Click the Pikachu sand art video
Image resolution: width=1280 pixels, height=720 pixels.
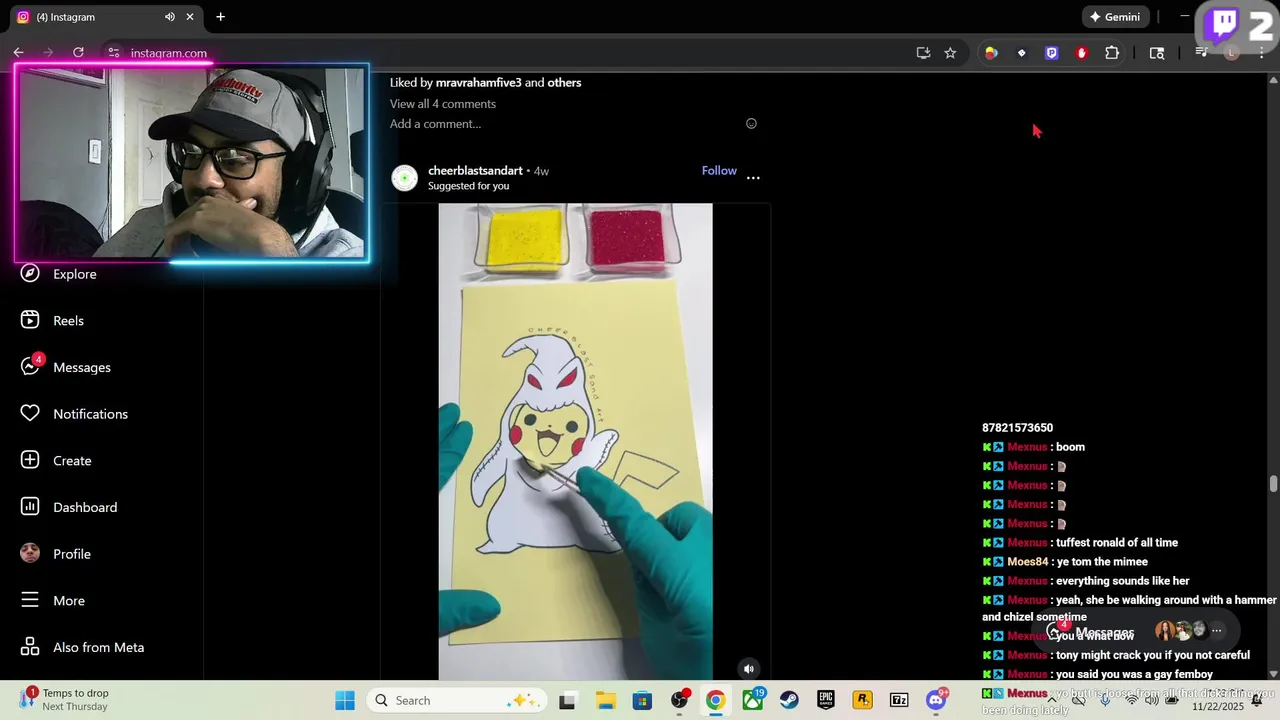(x=575, y=441)
